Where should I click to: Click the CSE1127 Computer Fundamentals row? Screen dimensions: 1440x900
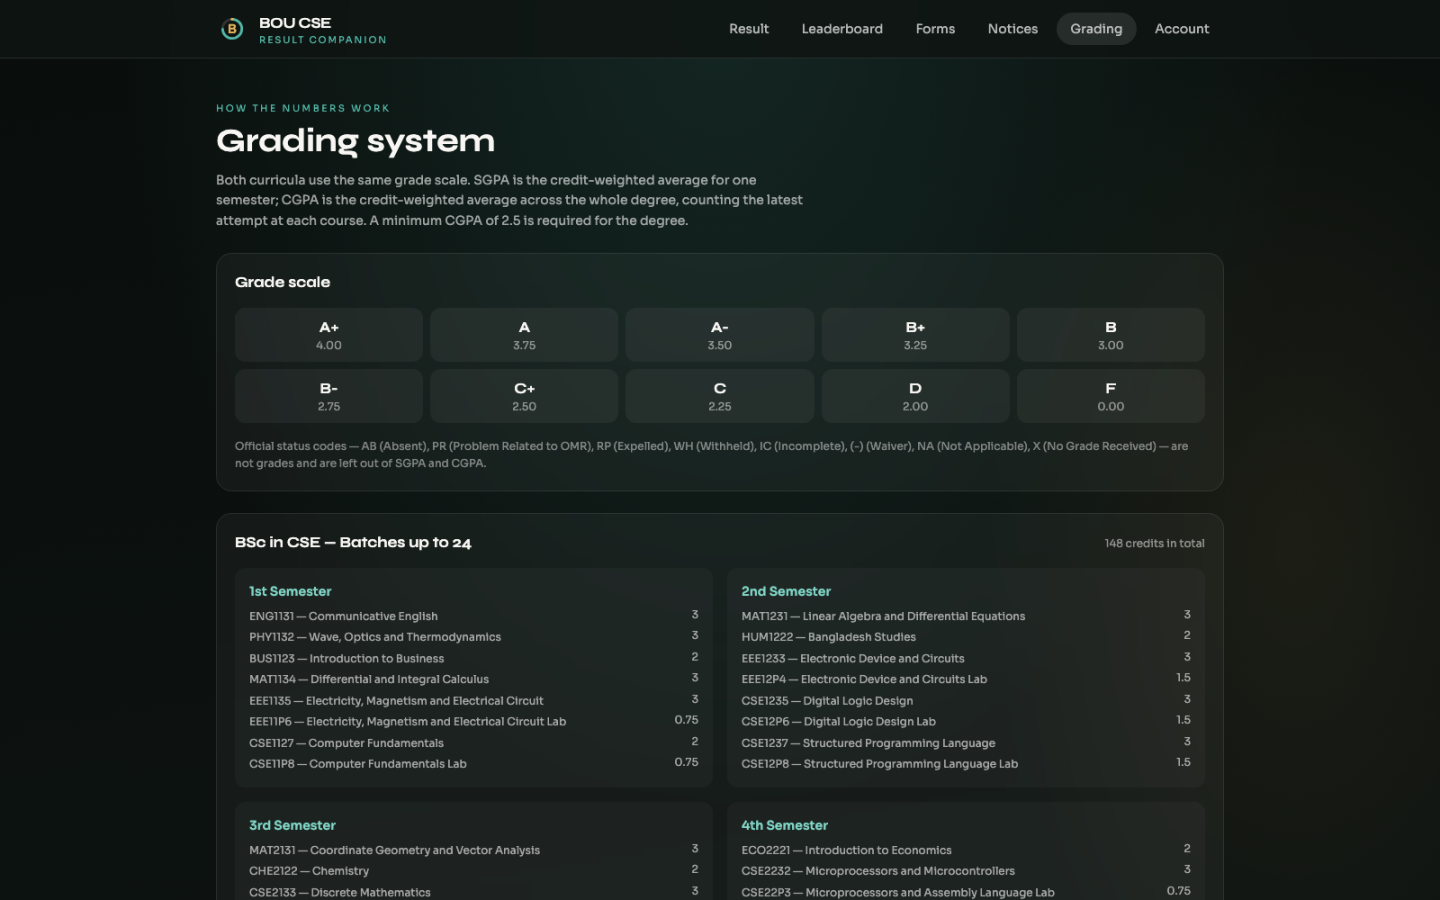click(x=474, y=743)
